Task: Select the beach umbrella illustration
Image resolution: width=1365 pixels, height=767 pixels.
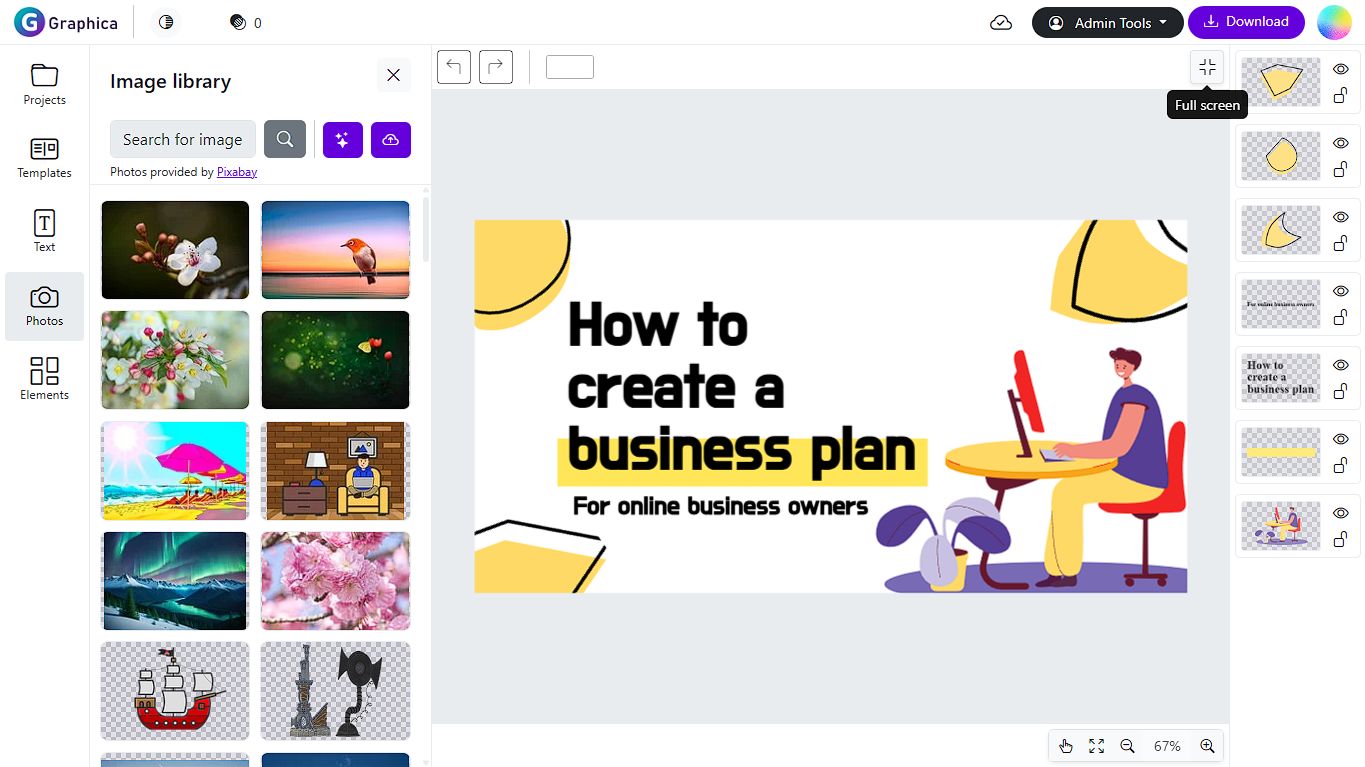Action: [x=175, y=470]
